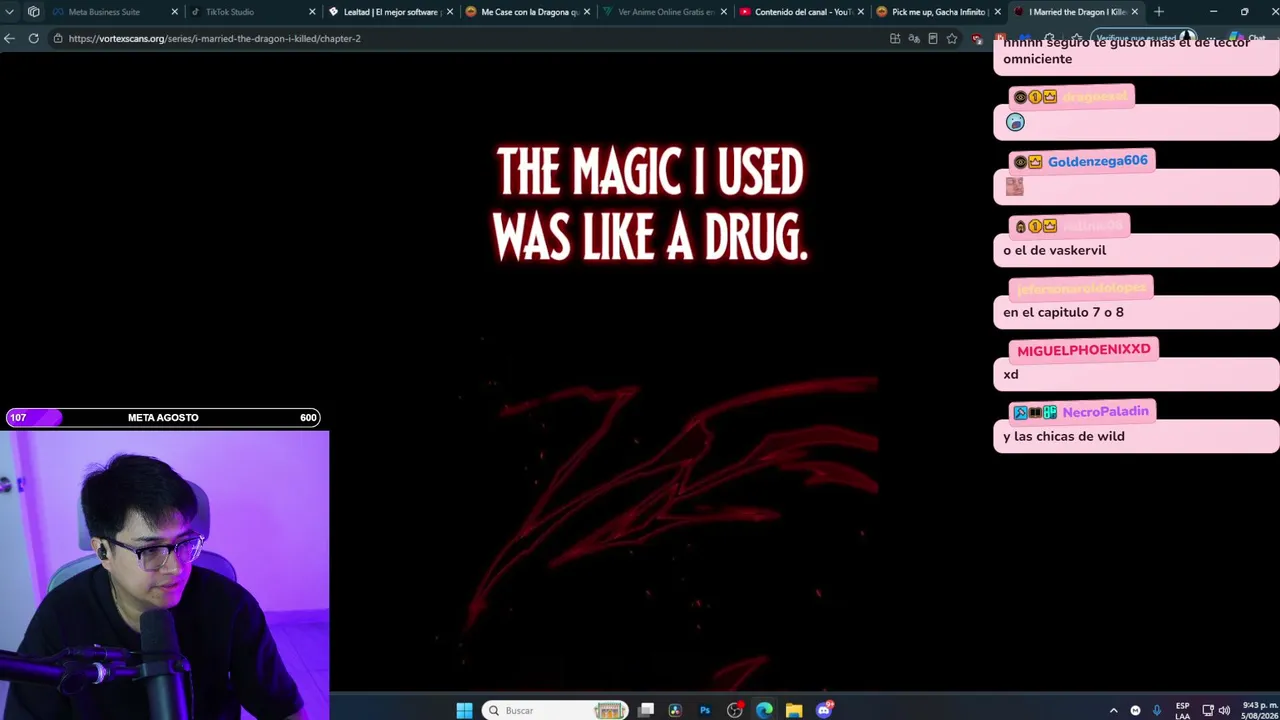Open Task View from the taskbar
The image size is (1280, 720).
[x=646, y=710]
